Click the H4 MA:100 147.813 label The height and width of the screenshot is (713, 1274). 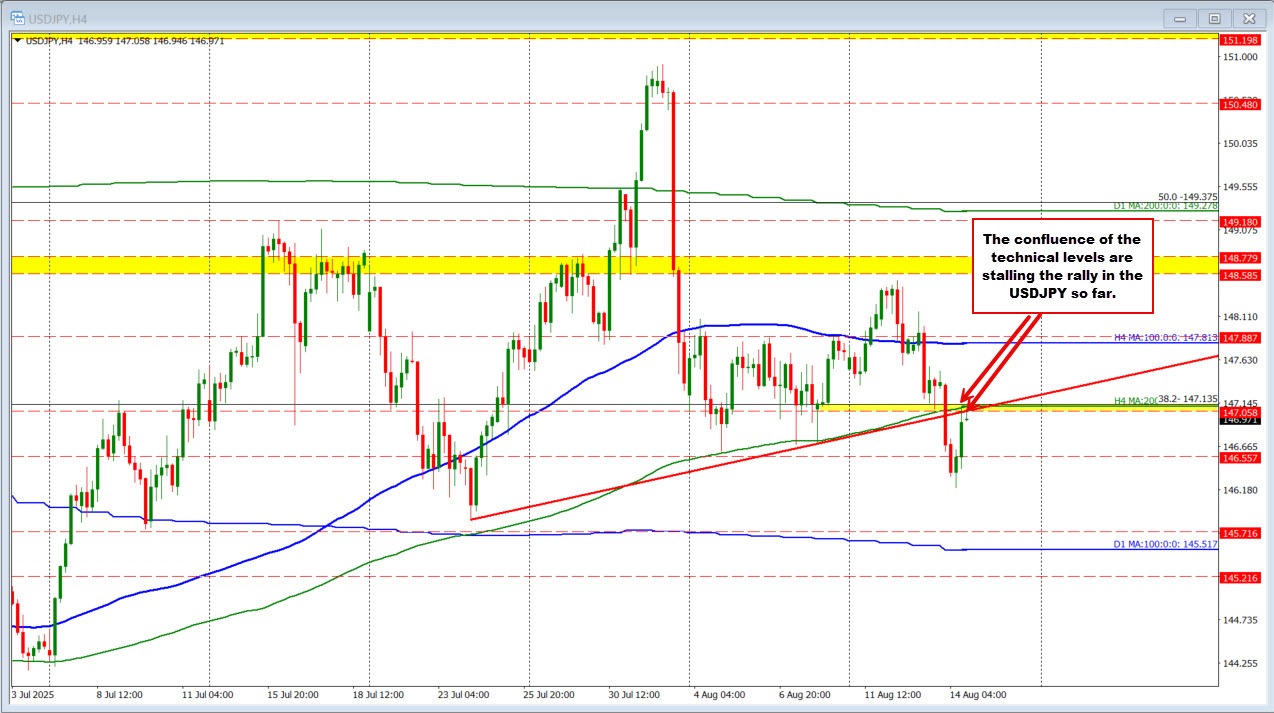point(1165,338)
